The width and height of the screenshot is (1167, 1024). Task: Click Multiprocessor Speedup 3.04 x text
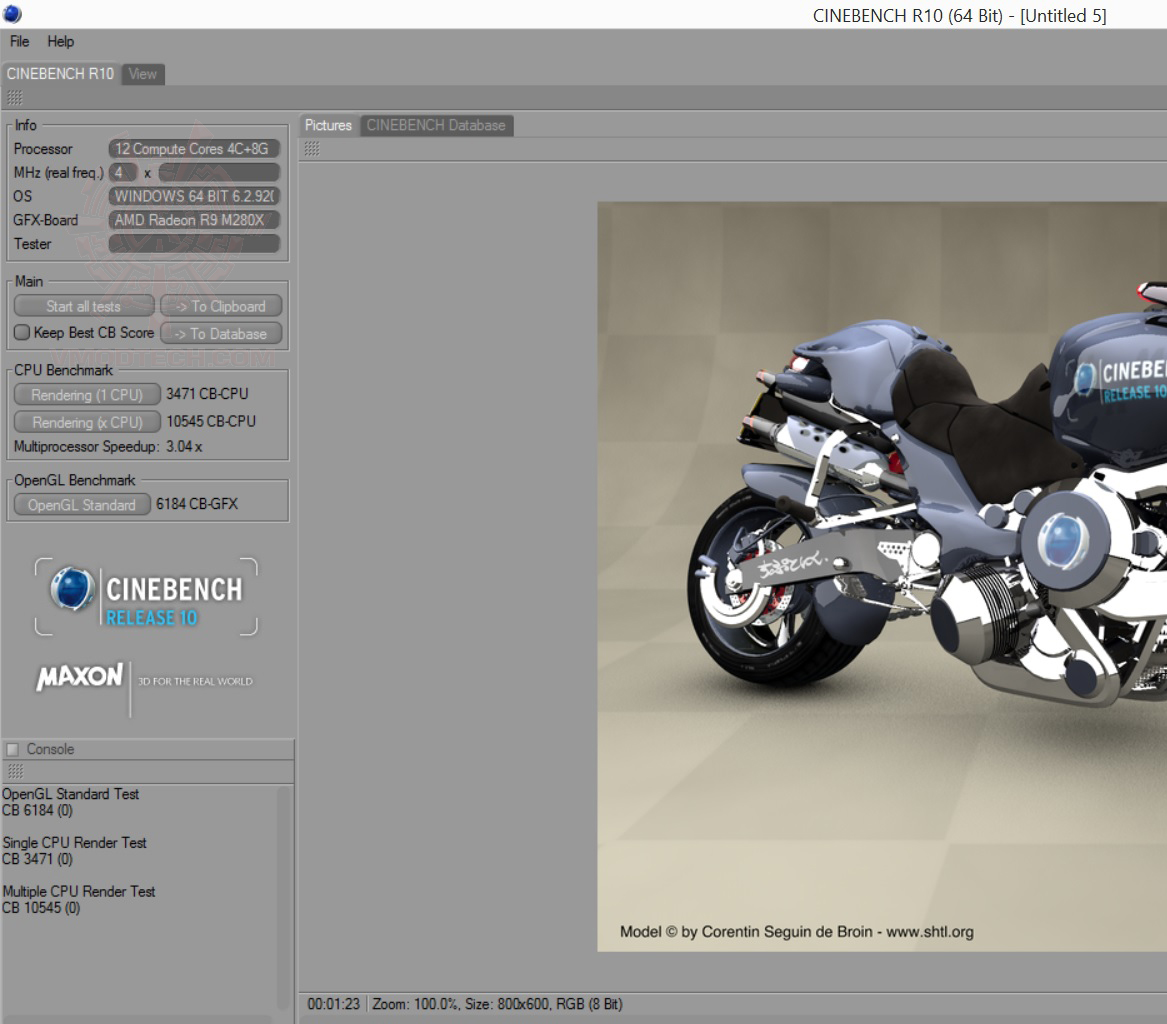click(x=108, y=447)
